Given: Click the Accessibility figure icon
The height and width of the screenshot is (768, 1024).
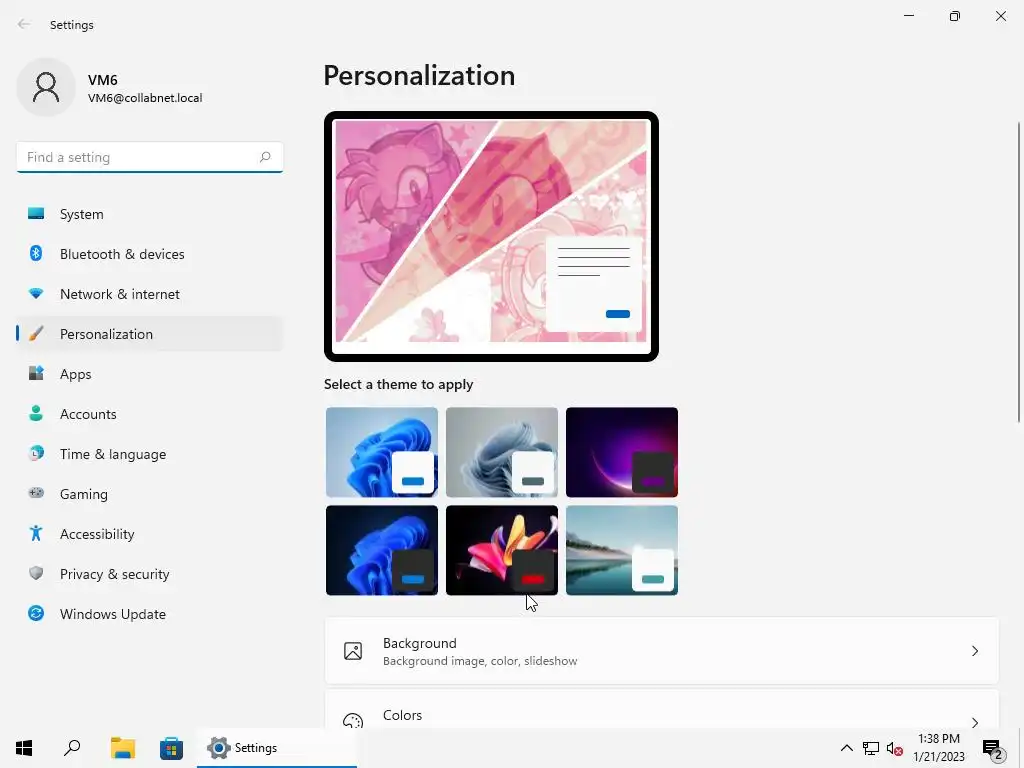Looking at the screenshot, I should click(36, 534).
